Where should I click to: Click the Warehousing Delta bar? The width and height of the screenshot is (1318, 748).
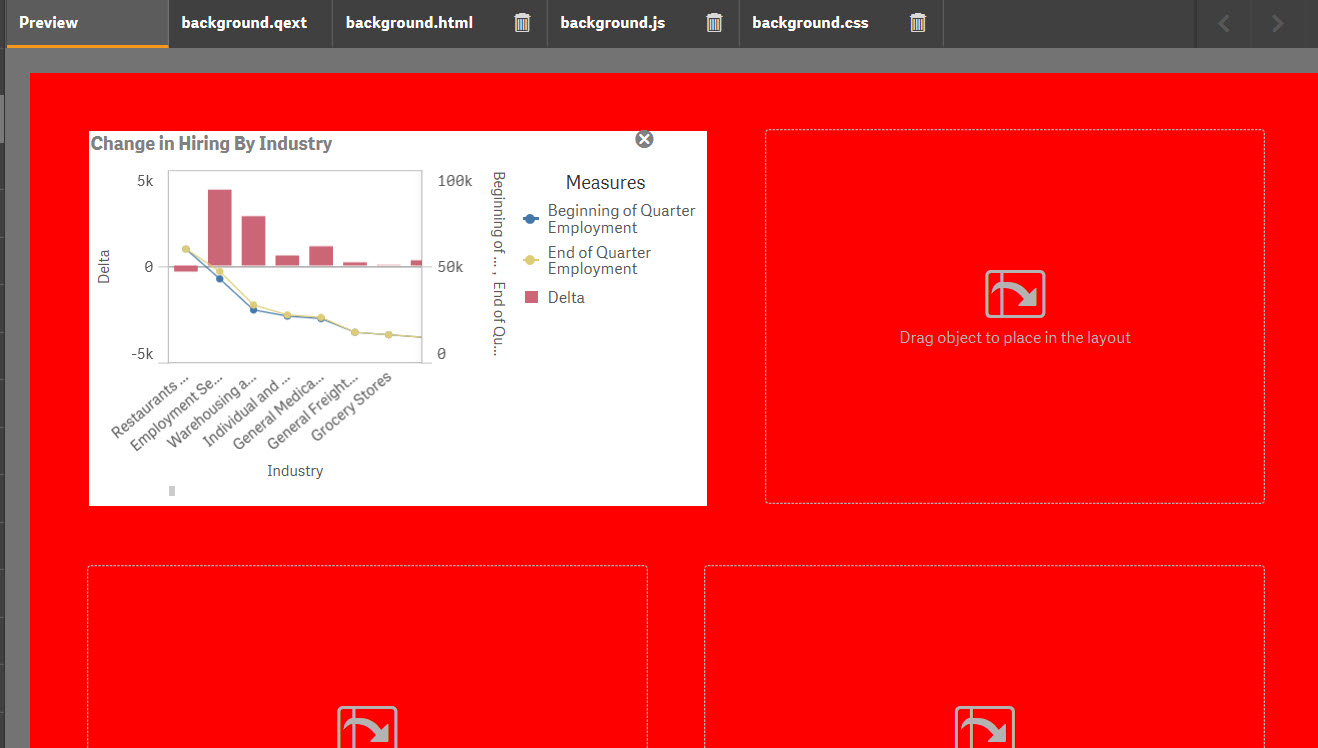pyautogui.click(x=254, y=241)
